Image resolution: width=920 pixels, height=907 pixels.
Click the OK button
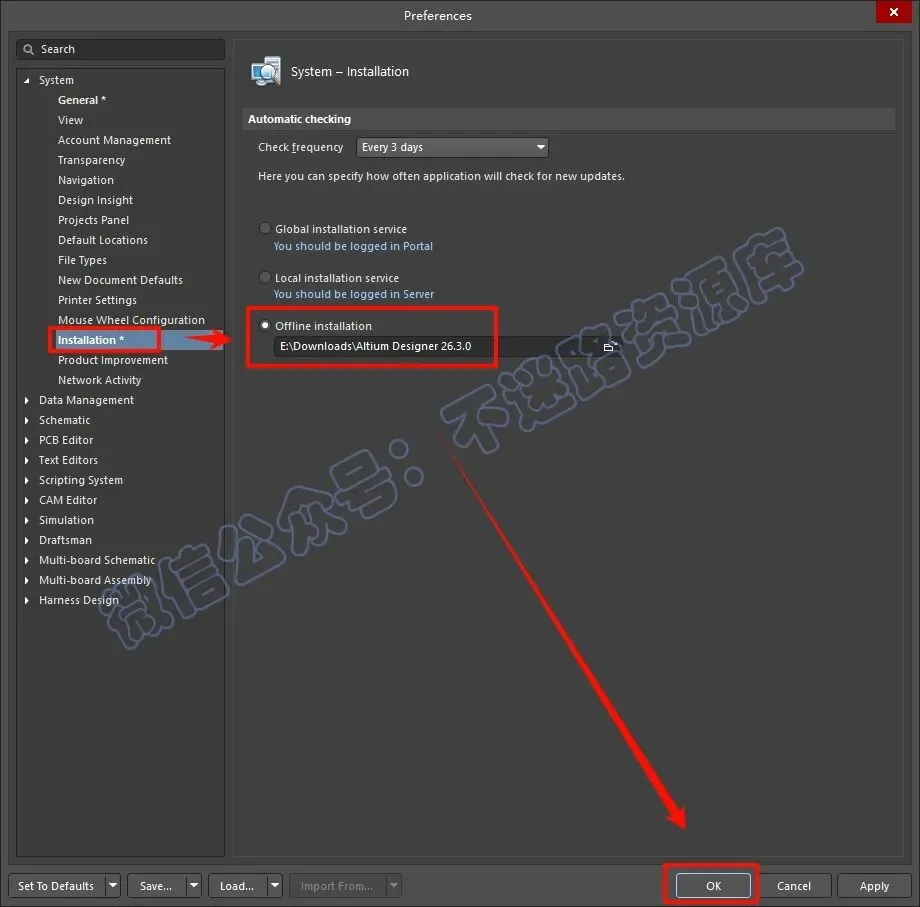(713, 885)
